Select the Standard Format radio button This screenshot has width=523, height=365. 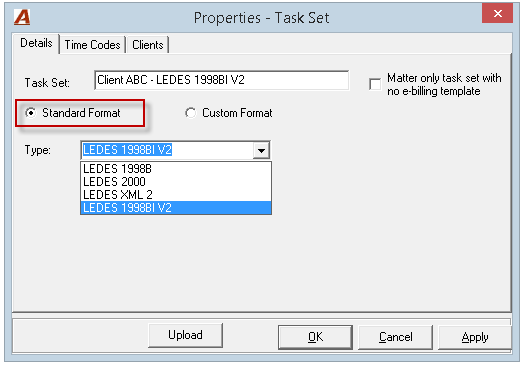pos(31,113)
